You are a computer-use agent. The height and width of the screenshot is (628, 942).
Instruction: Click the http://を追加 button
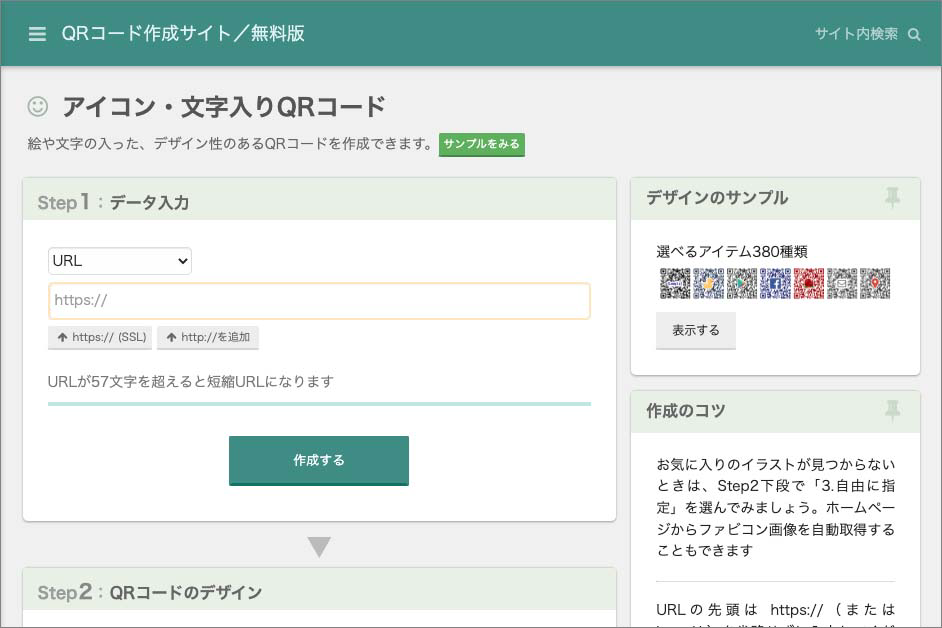tap(207, 337)
